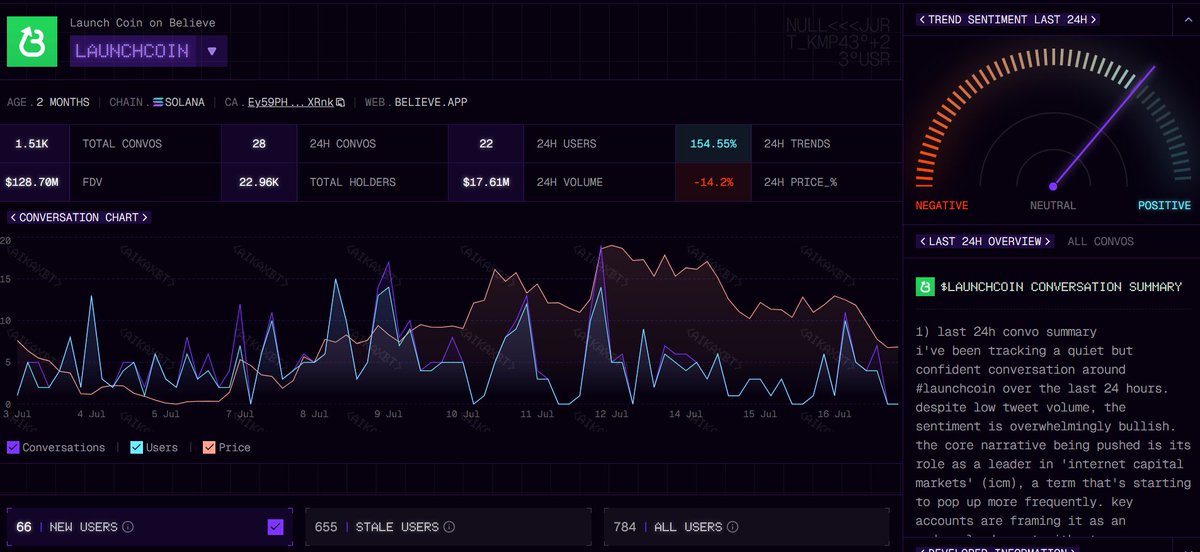Screen dimensions: 1200x552
Task: Click info icon next to STALE USERS
Action: (x=449, y=527)
